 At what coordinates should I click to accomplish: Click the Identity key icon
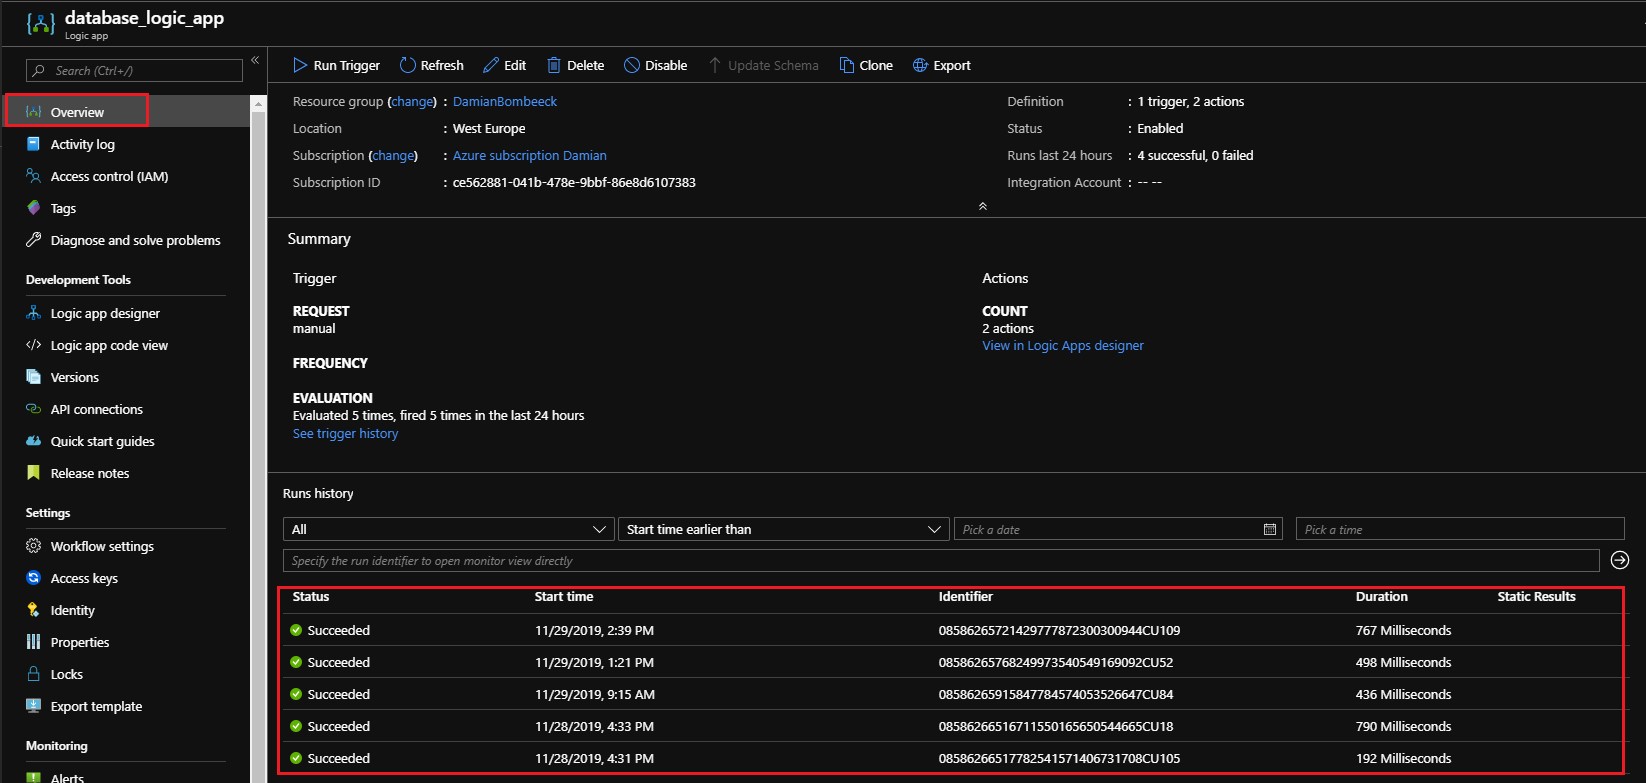[x=33, y=610]
